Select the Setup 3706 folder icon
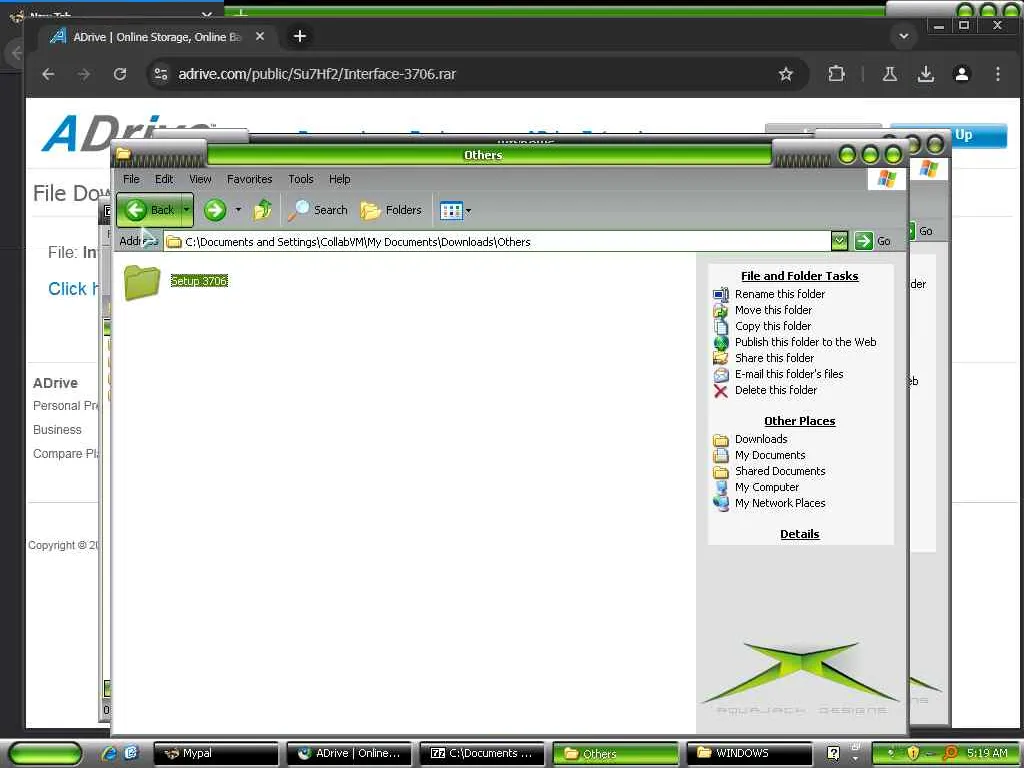 click(142, 281)
